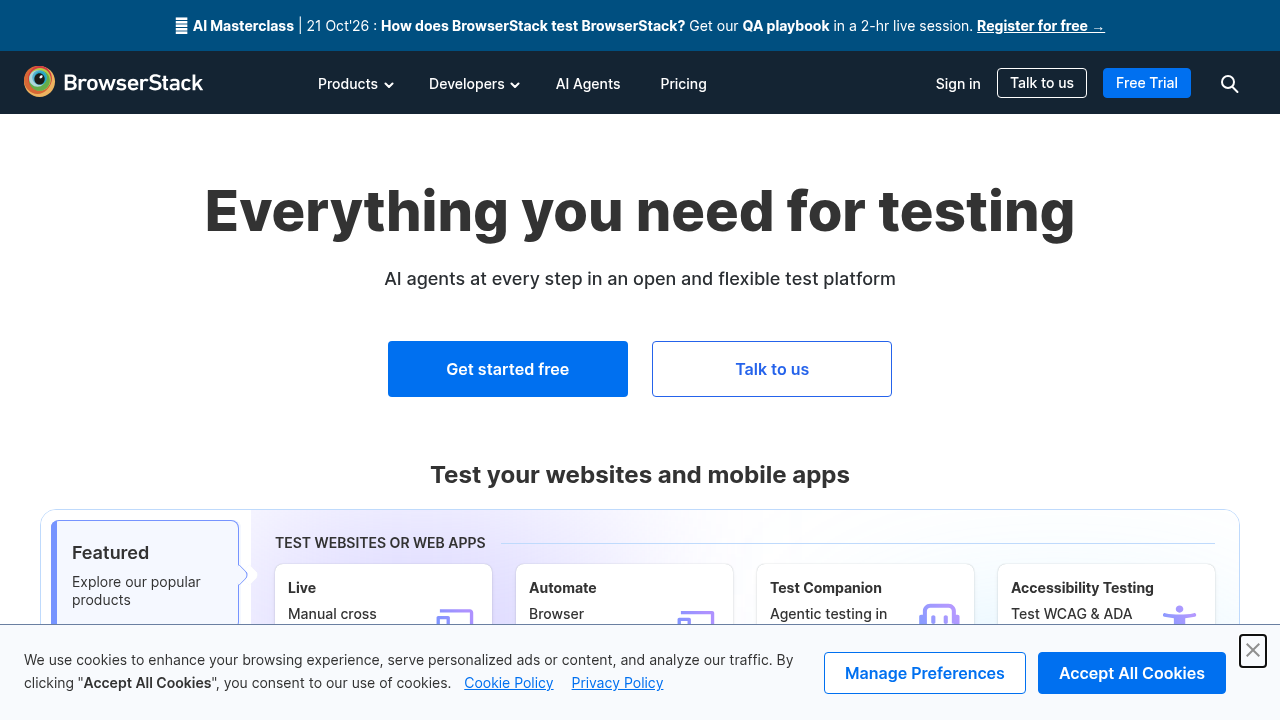Image resolution: width=1280 pixels, height=720 pixels.
Task: Click the AI Masterclass banner text
Action: [x=244, y=26]
